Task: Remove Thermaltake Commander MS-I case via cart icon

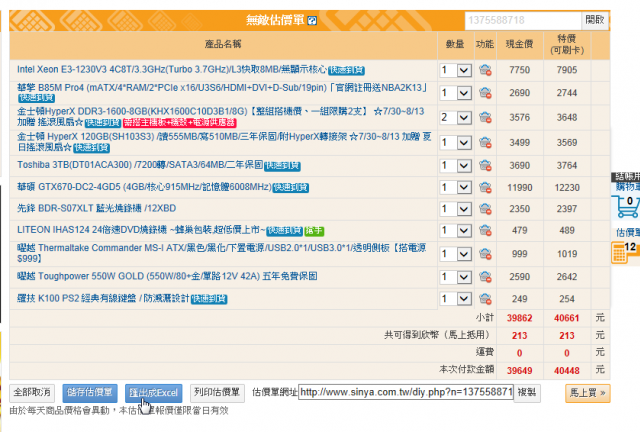Action: 485,254
